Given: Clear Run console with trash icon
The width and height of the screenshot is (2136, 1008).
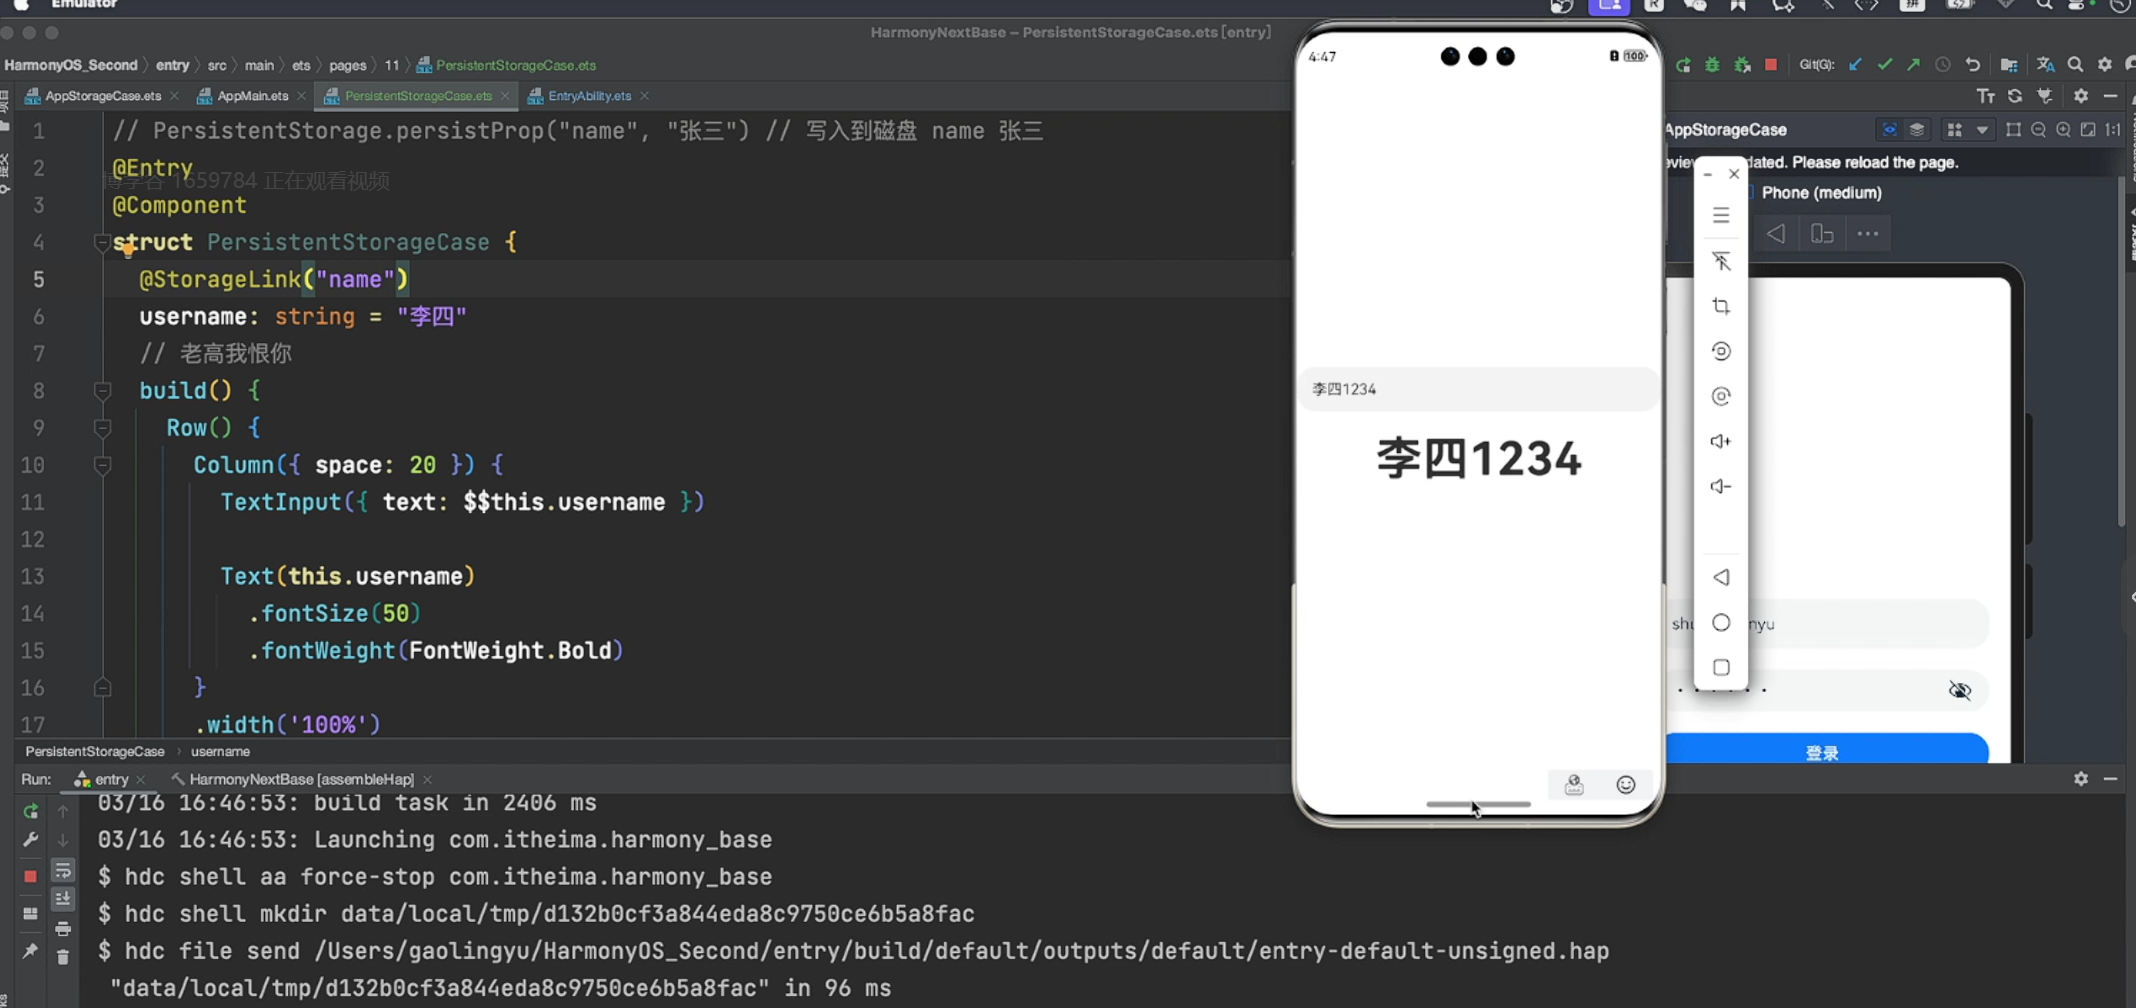Looking at the screenshot, I should [62, 957].
